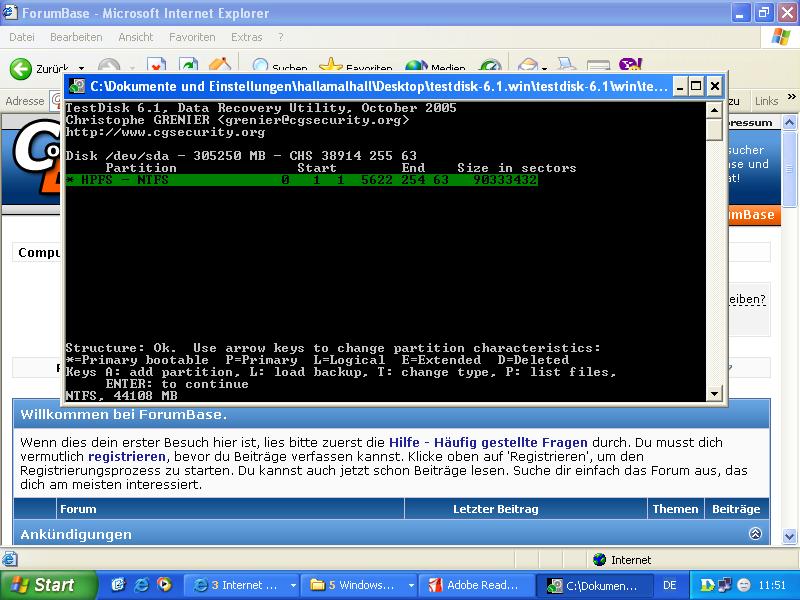
Task: Click the DE language indicator
Action: (x=669, y=585)
